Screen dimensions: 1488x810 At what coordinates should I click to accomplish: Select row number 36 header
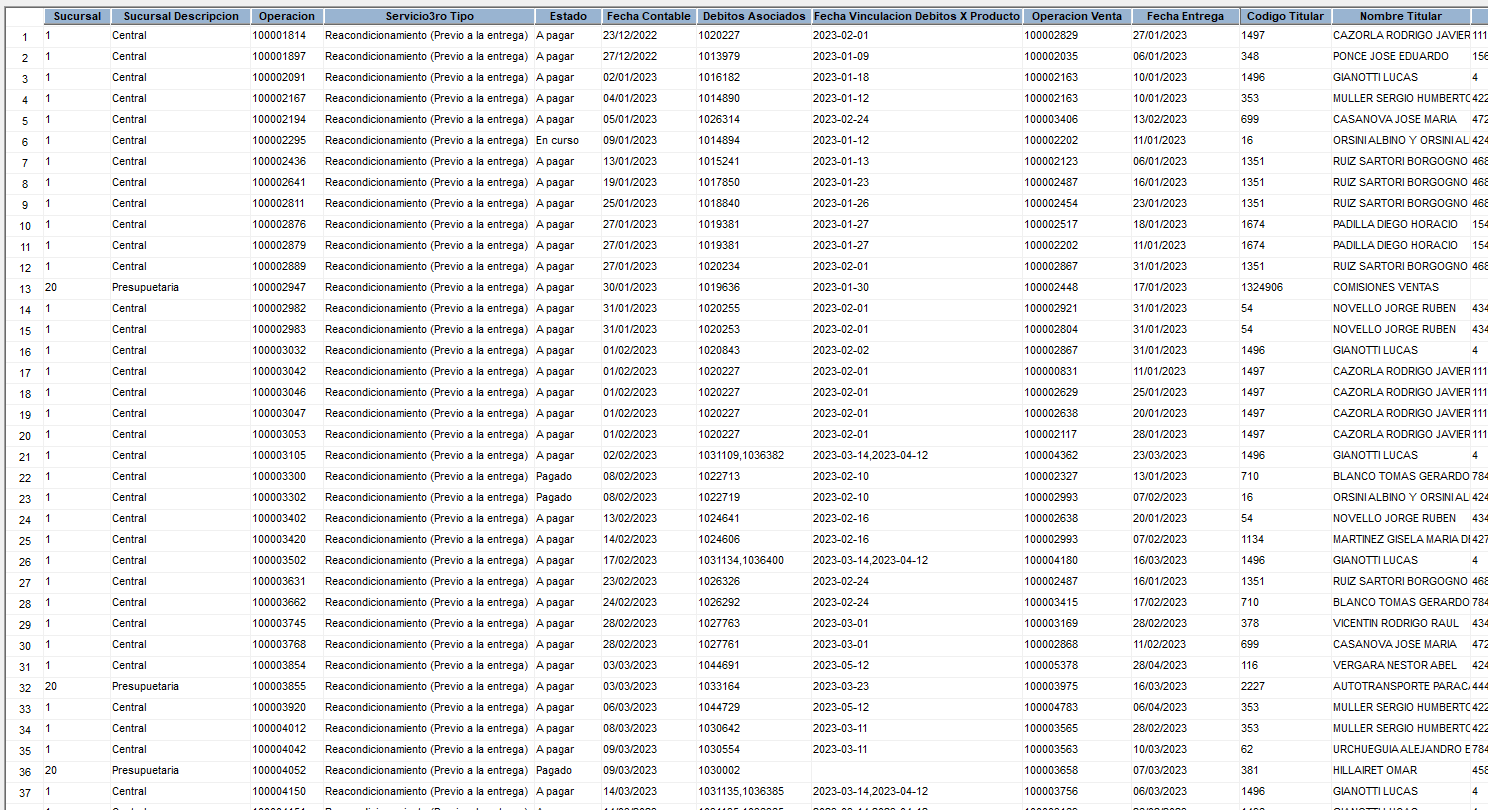(25, 772)
